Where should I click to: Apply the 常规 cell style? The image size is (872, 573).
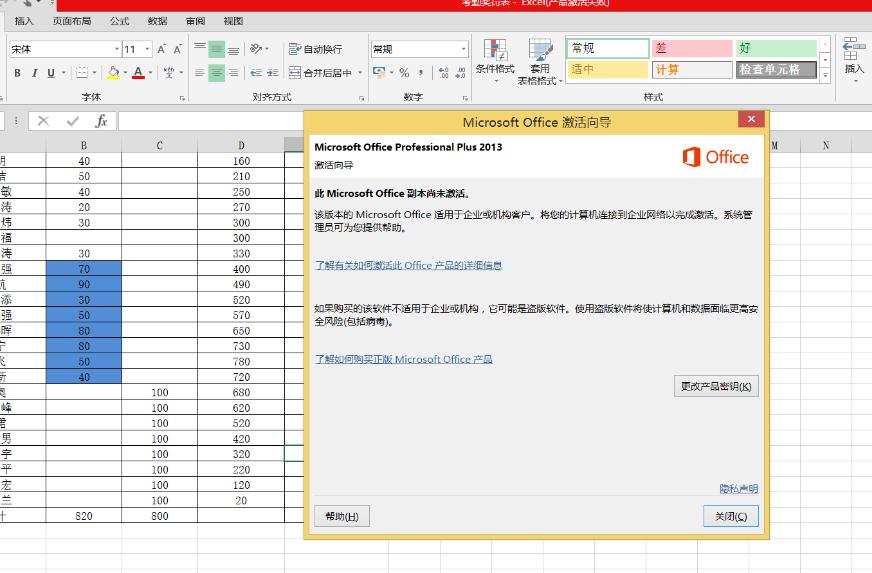(x=608, y=48)
